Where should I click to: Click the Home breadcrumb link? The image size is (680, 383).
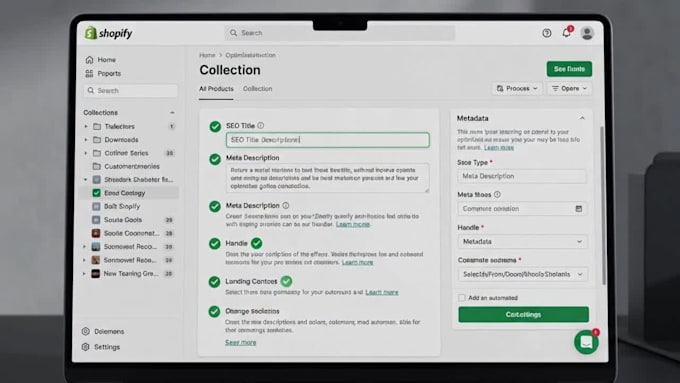click(207, 55)
